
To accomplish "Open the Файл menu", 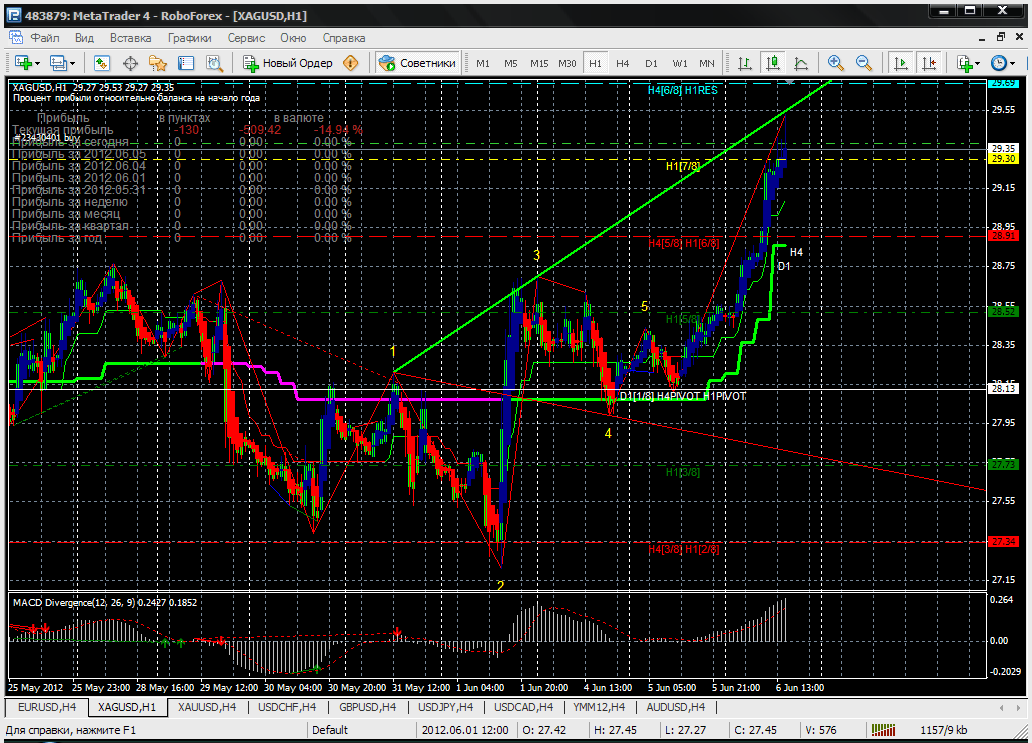I will tap(45, 38).
